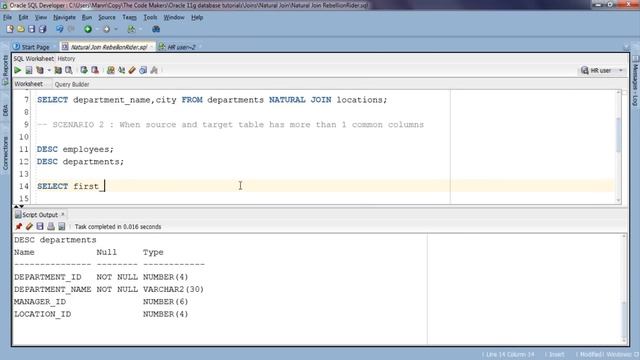Open the Team menu
This screenshot has width=640, height=360.
click(129, 18)
